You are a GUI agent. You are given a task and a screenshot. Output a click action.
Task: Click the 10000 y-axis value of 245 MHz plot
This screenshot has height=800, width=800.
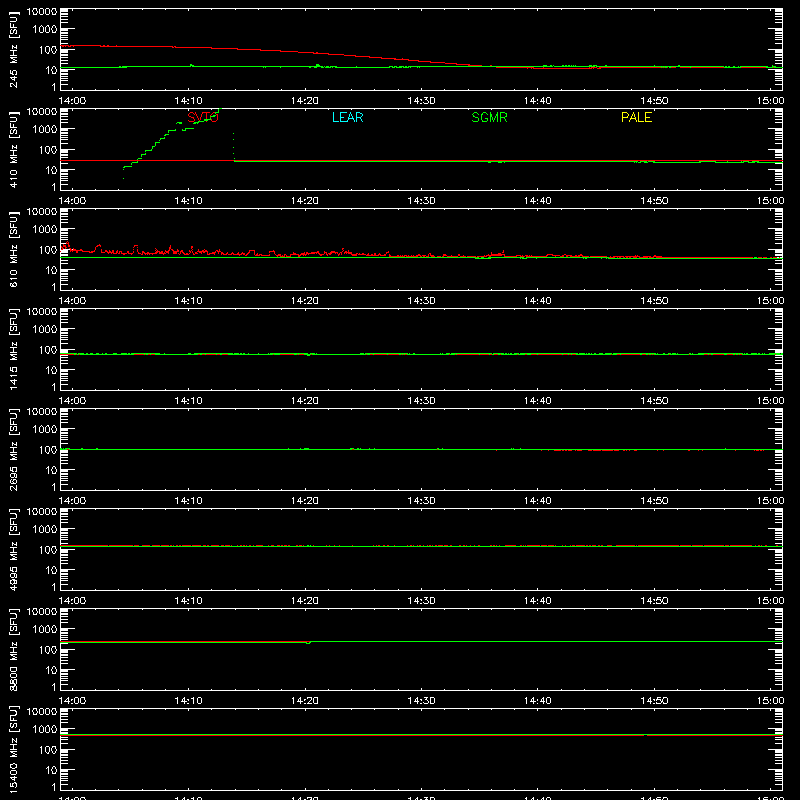[42, 12]
